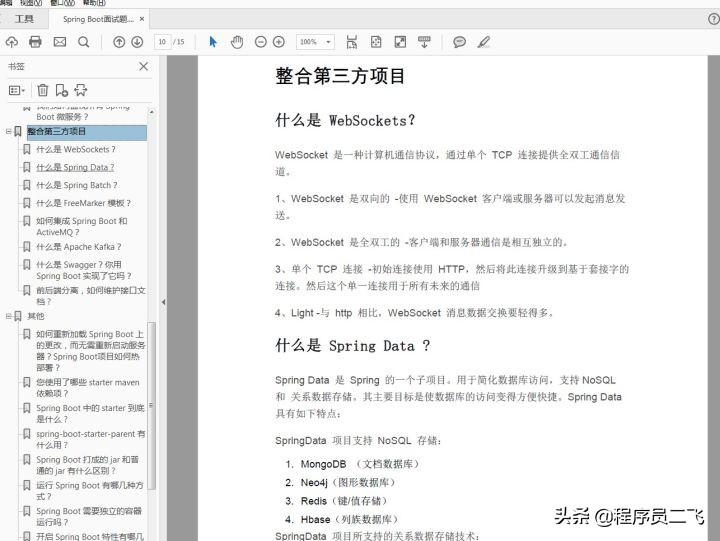The image size is (720, 541).
Task: Open Spring Boot 打成的 jar bookmark
Action: (x=87, y=465)
